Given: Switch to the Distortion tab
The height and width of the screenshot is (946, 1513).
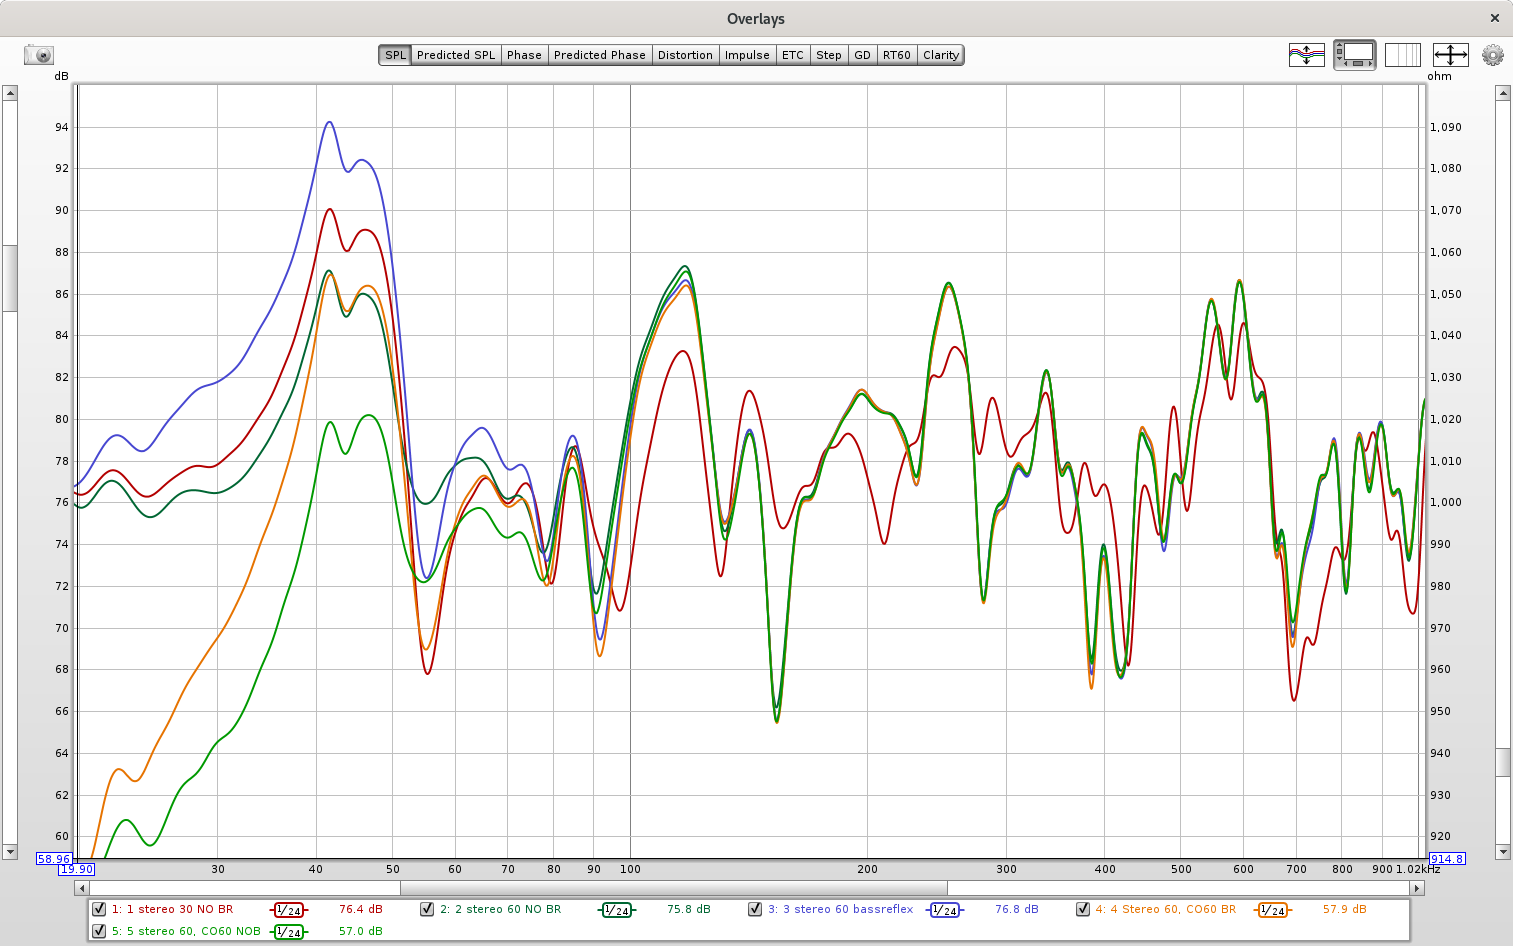Looking at the screenshot, I should click(685, 55).
